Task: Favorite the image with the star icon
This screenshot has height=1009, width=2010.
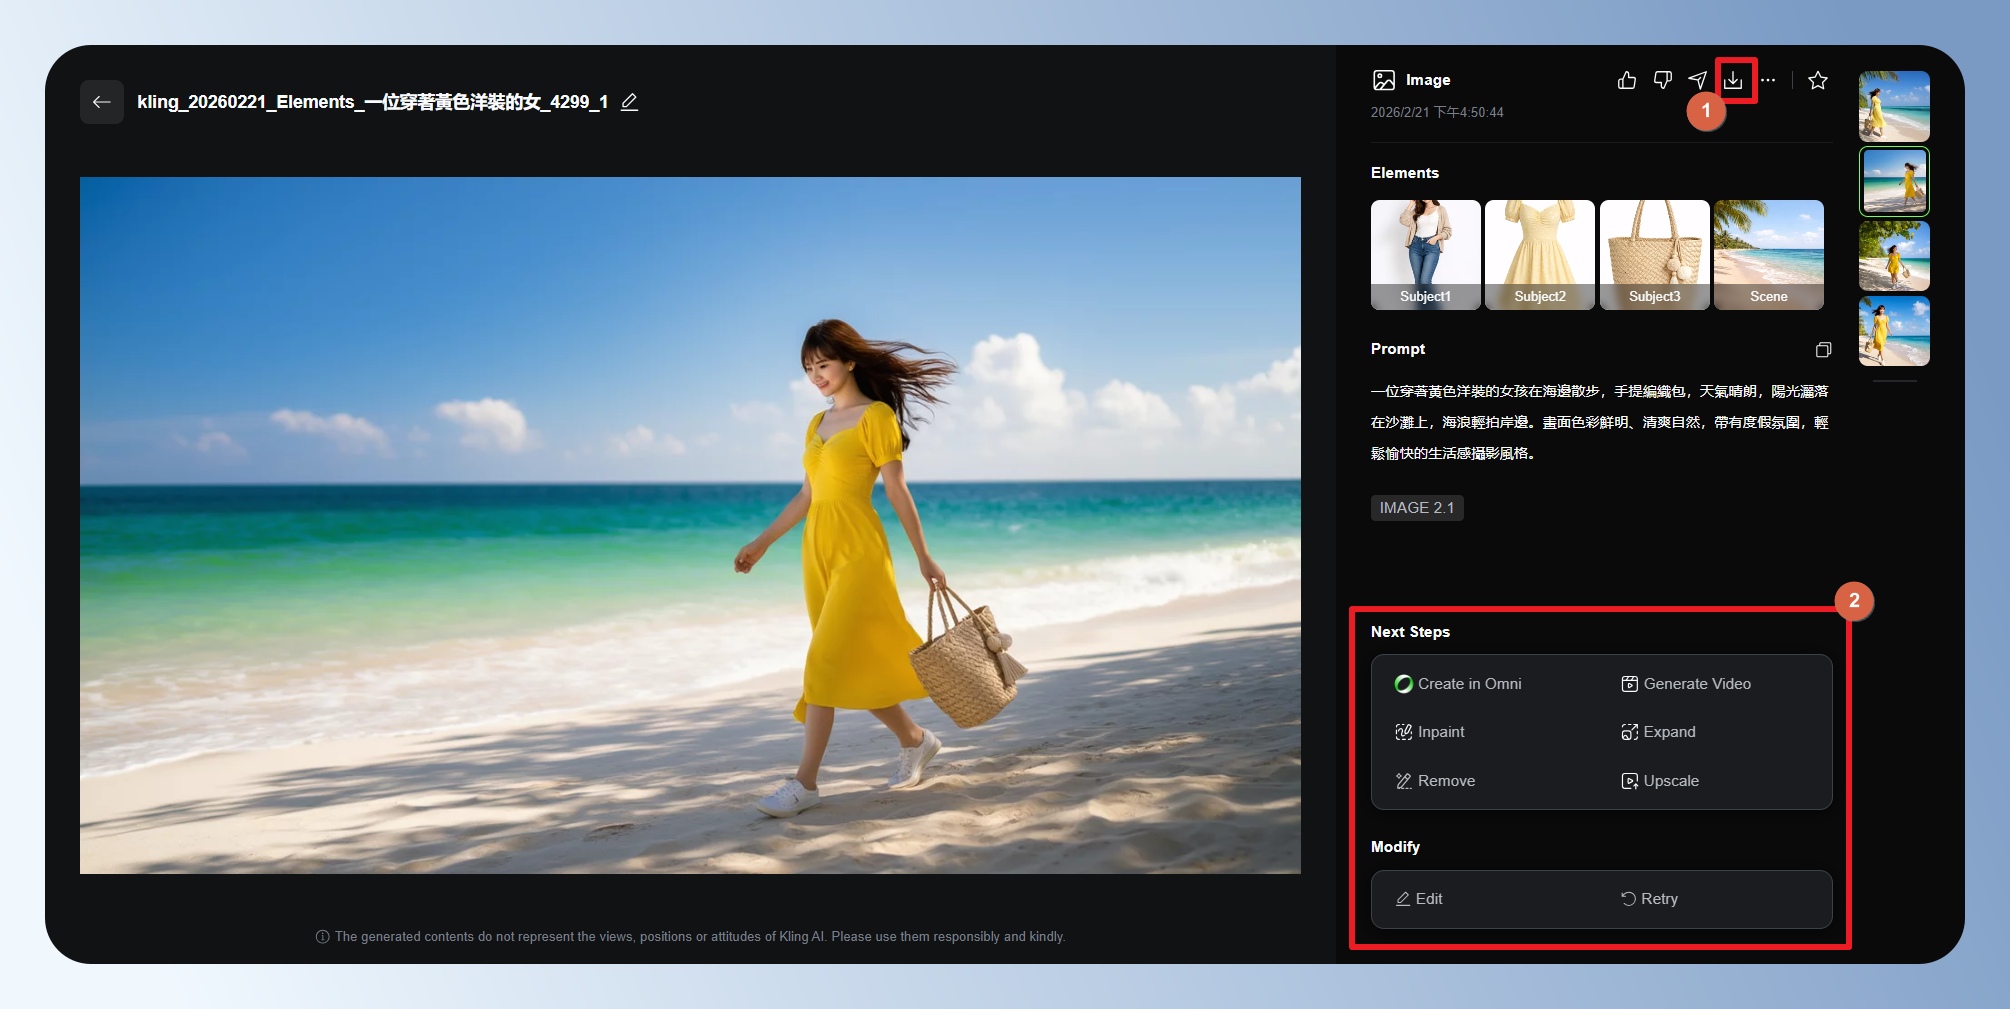Action: tap(1818, 80)
